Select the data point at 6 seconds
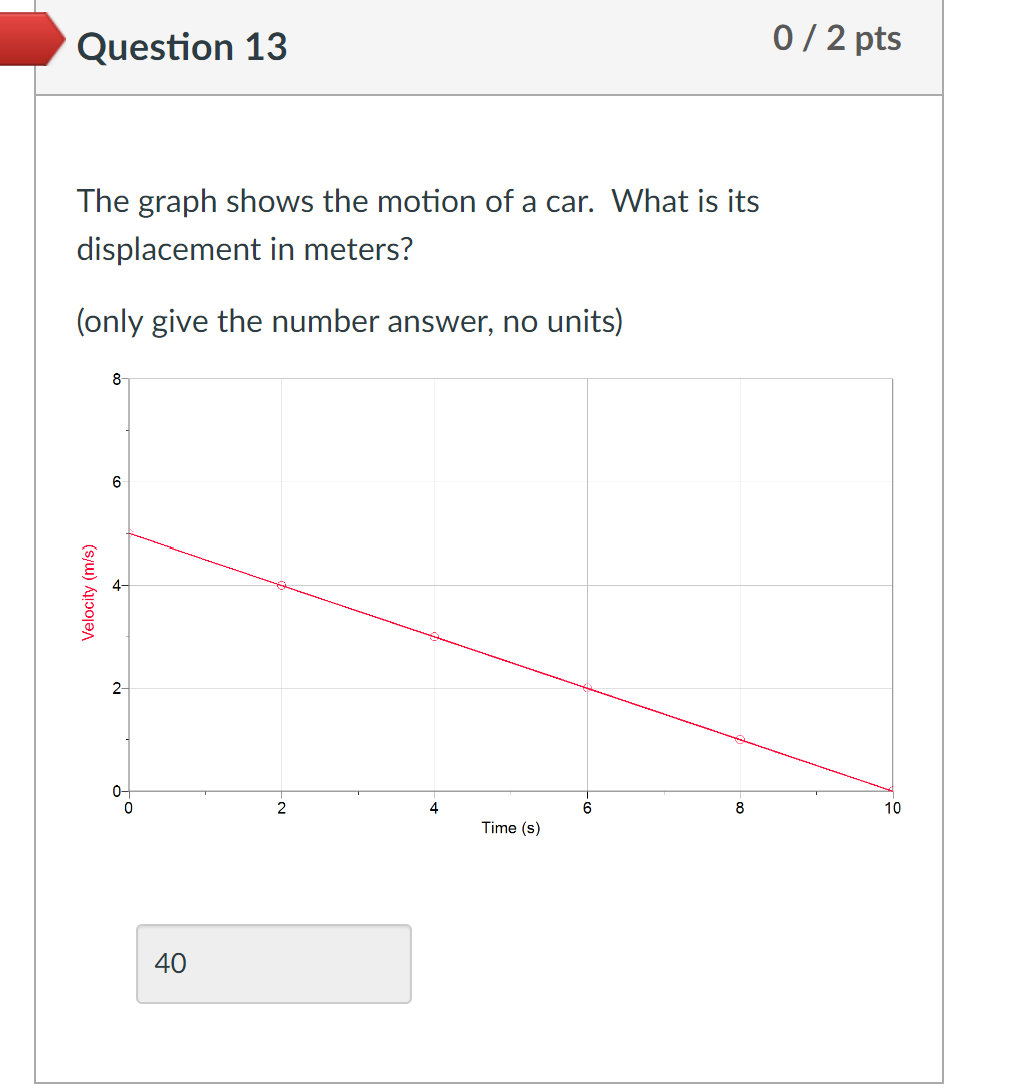The image size is (1014, 1092). [x=588, y=687]
